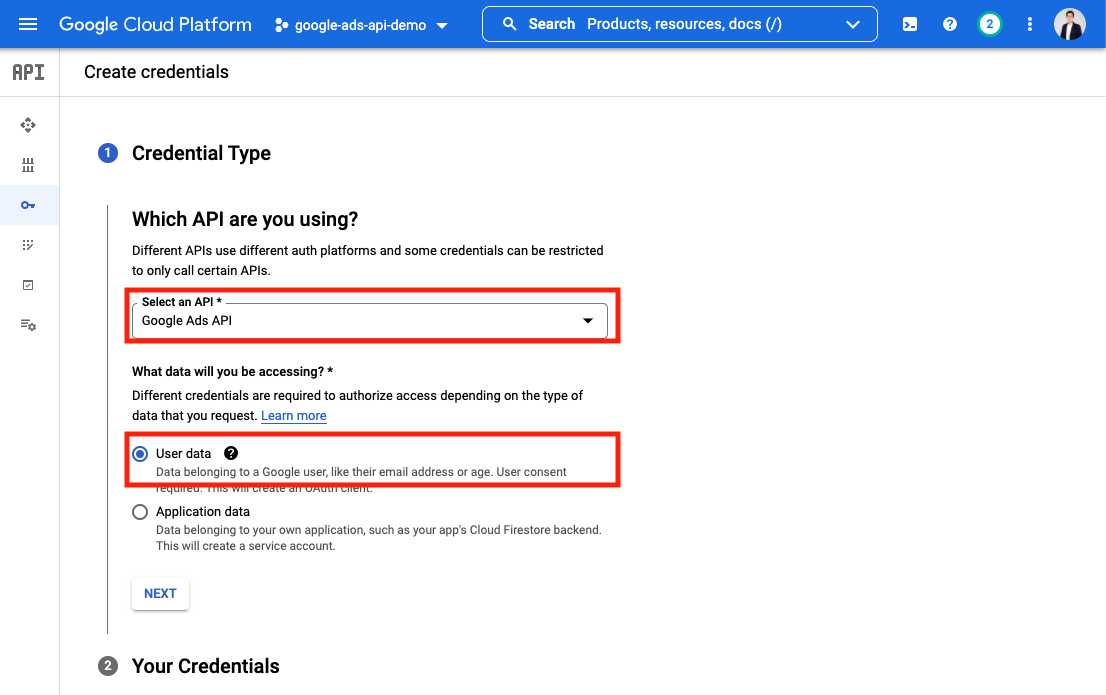Activate Cloud Shell terminal icon

910,25
